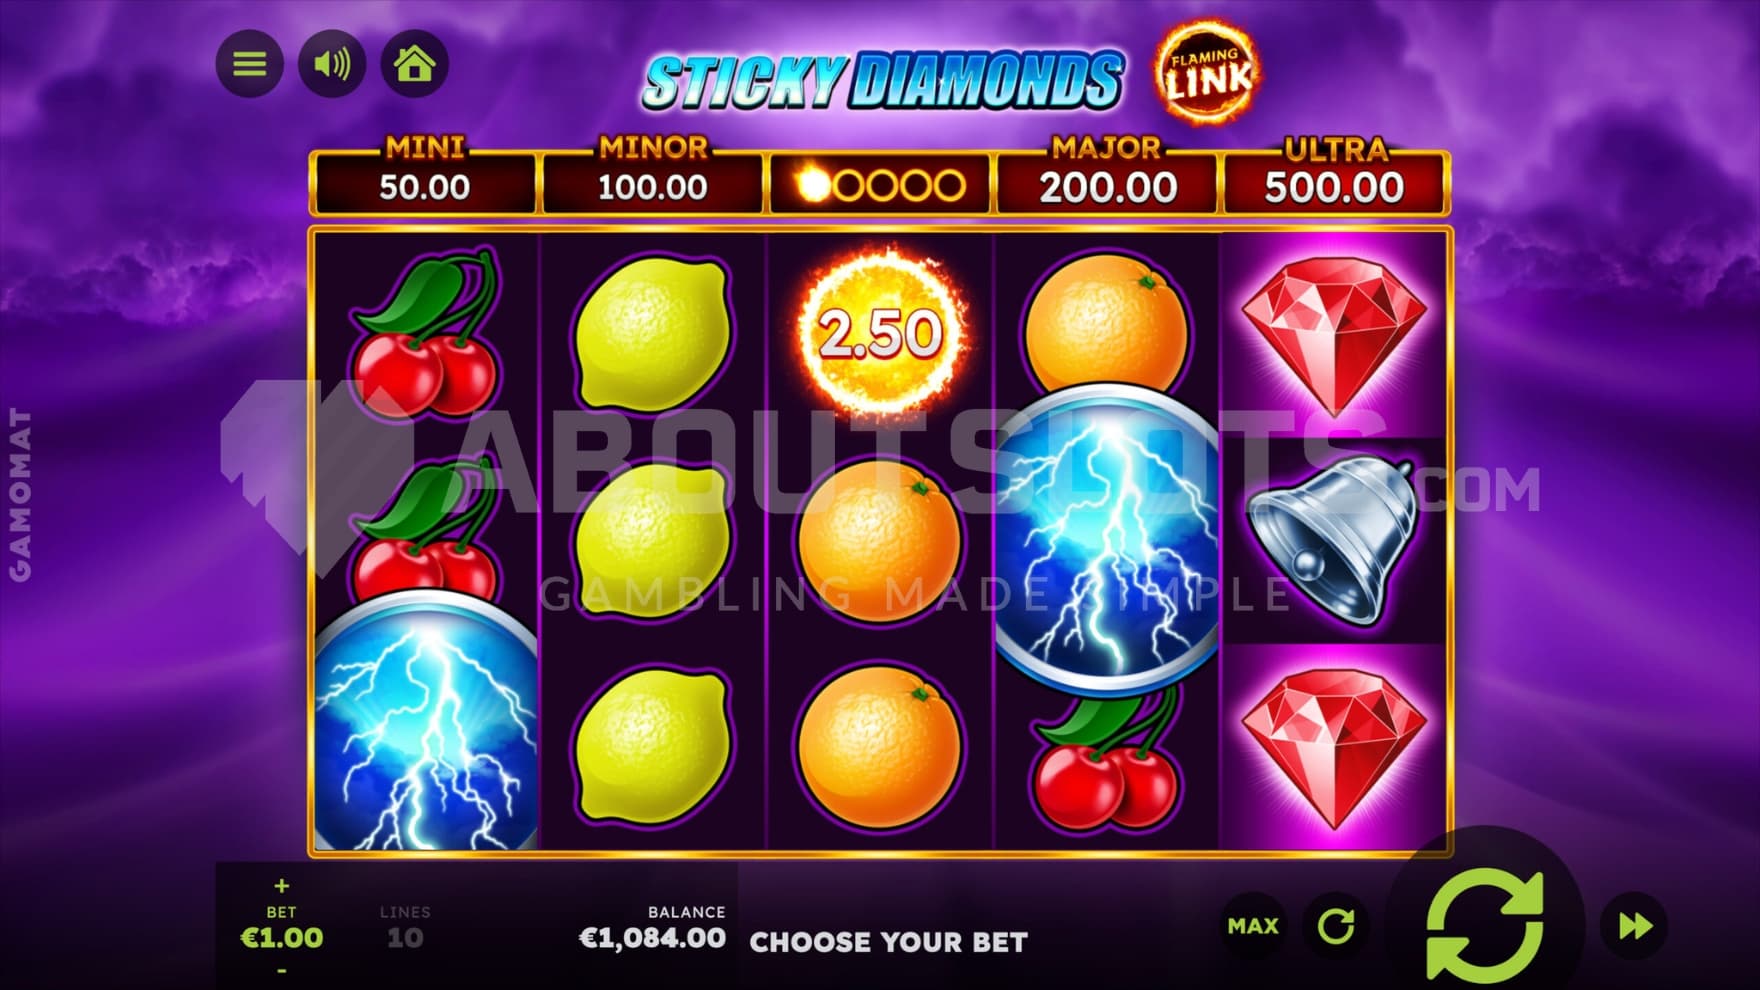1760x990 pixels.
Task: Select the MINI 50.00 jackpot panel
Action: click(424, 177)
